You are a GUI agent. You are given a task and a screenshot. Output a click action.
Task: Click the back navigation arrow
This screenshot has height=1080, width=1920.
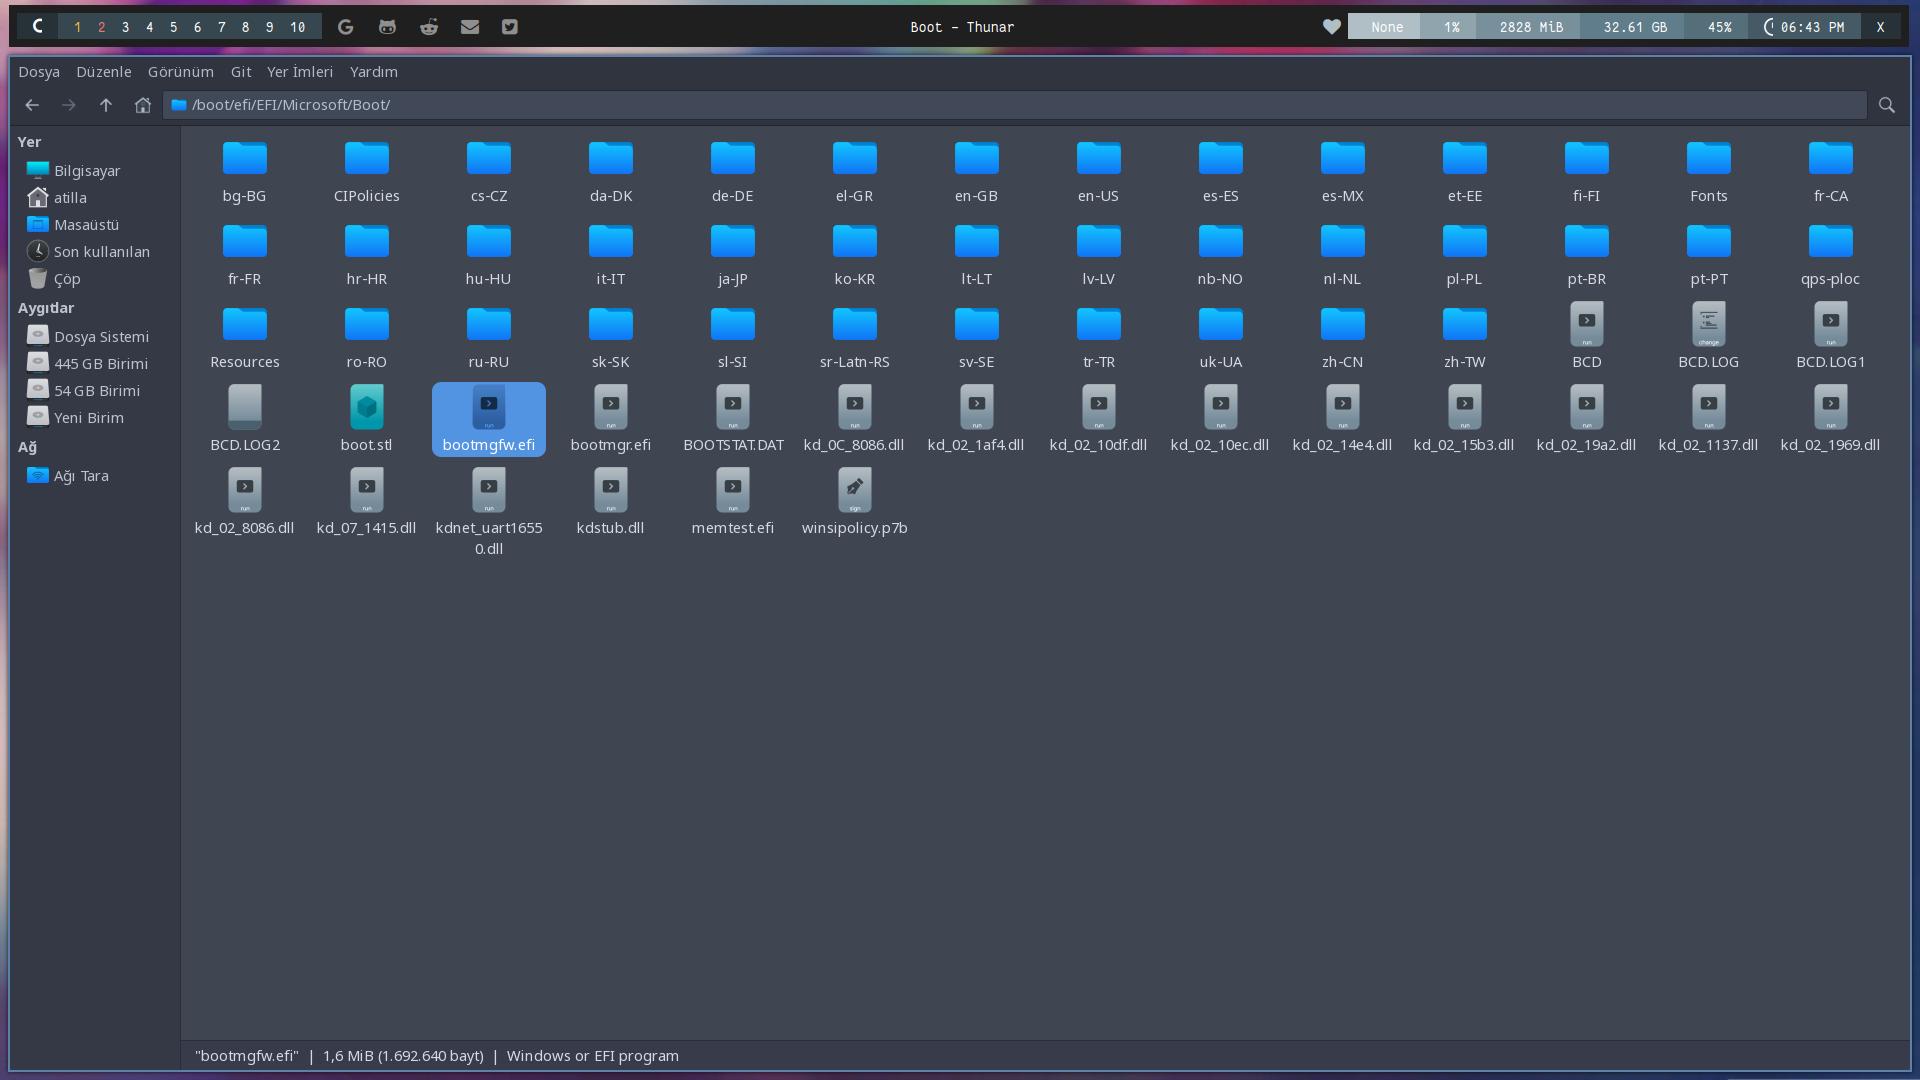click(x=32, y=105)
